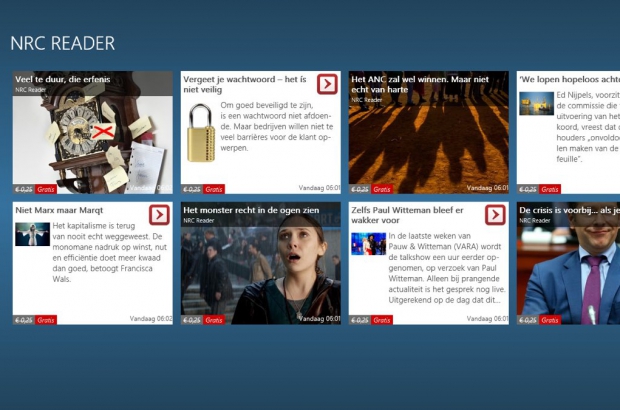The height and width of the screenshot is (410, 620).
Task: Click small thumbnail in Paul Witteman article
Action: (x=368, y=244)
